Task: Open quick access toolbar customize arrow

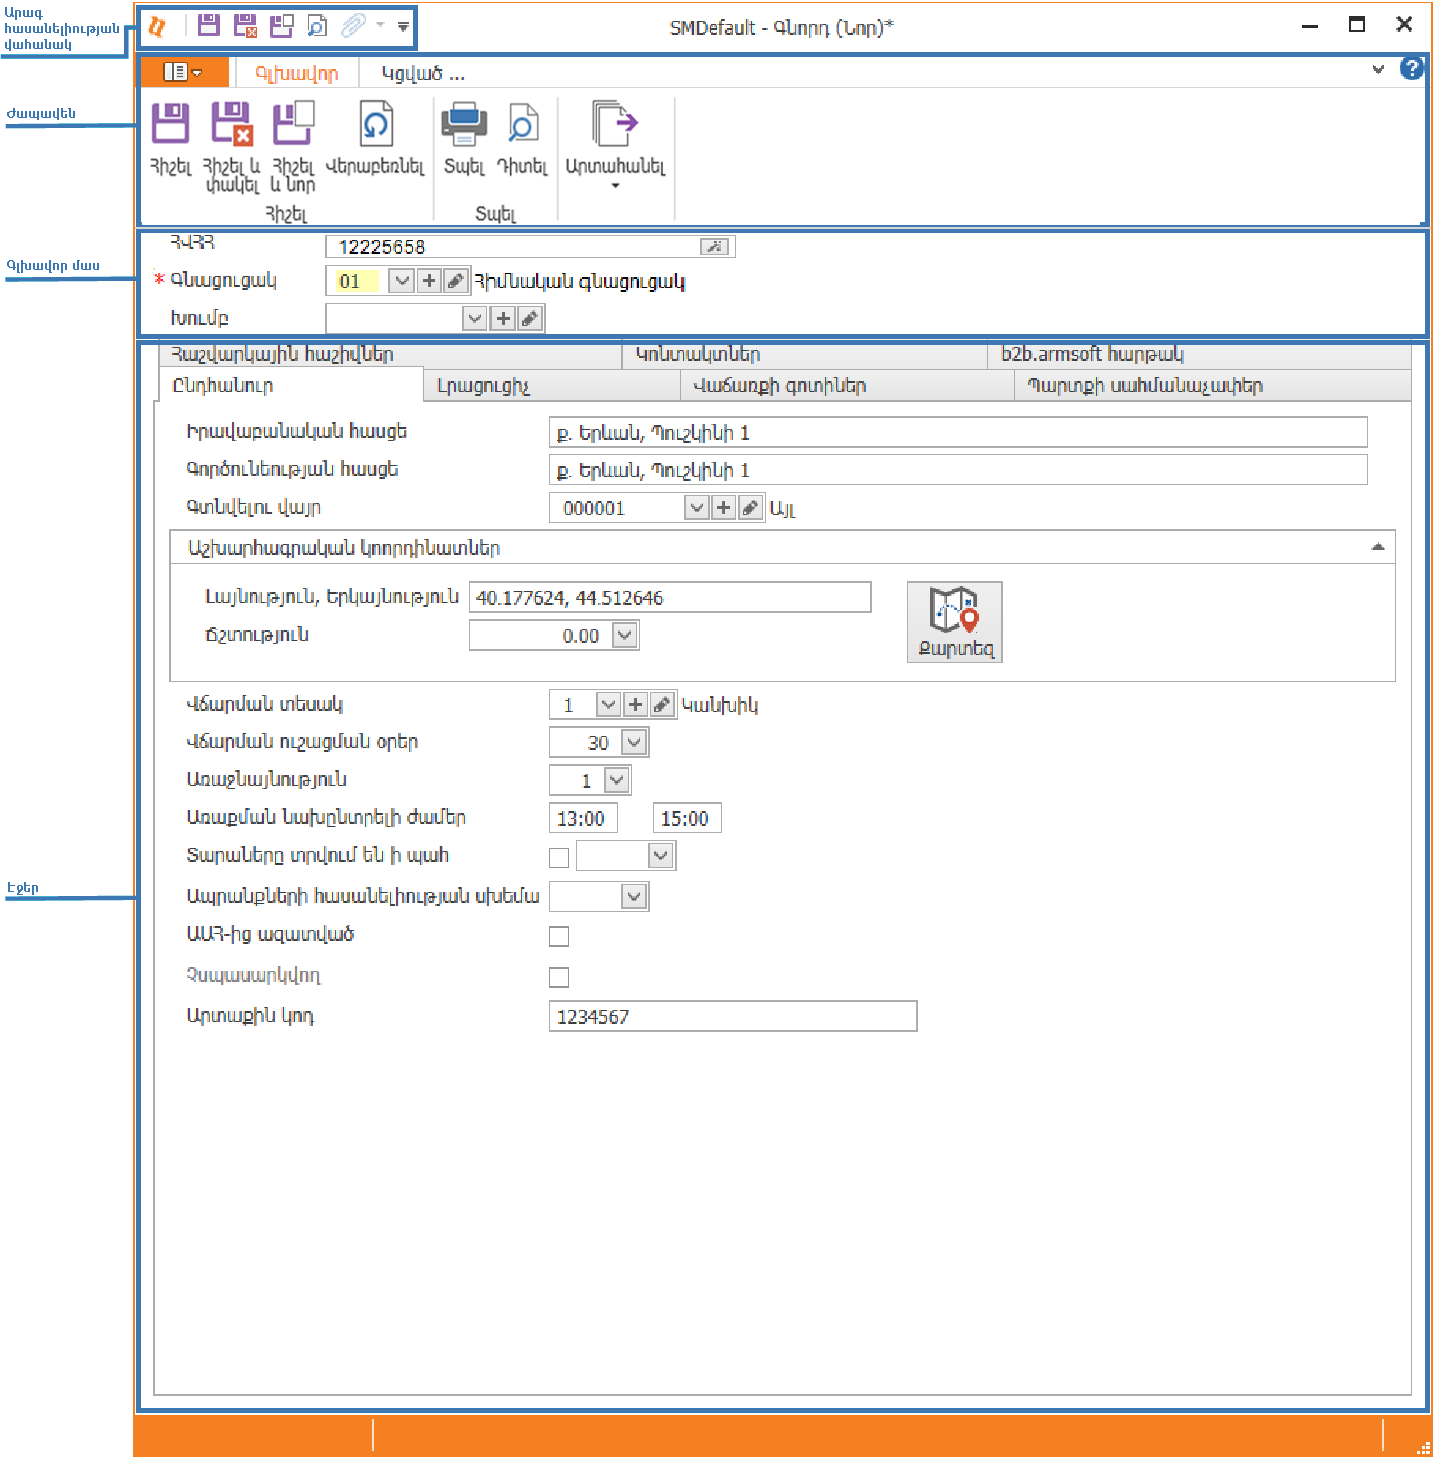Action: [x=403, y=27]
